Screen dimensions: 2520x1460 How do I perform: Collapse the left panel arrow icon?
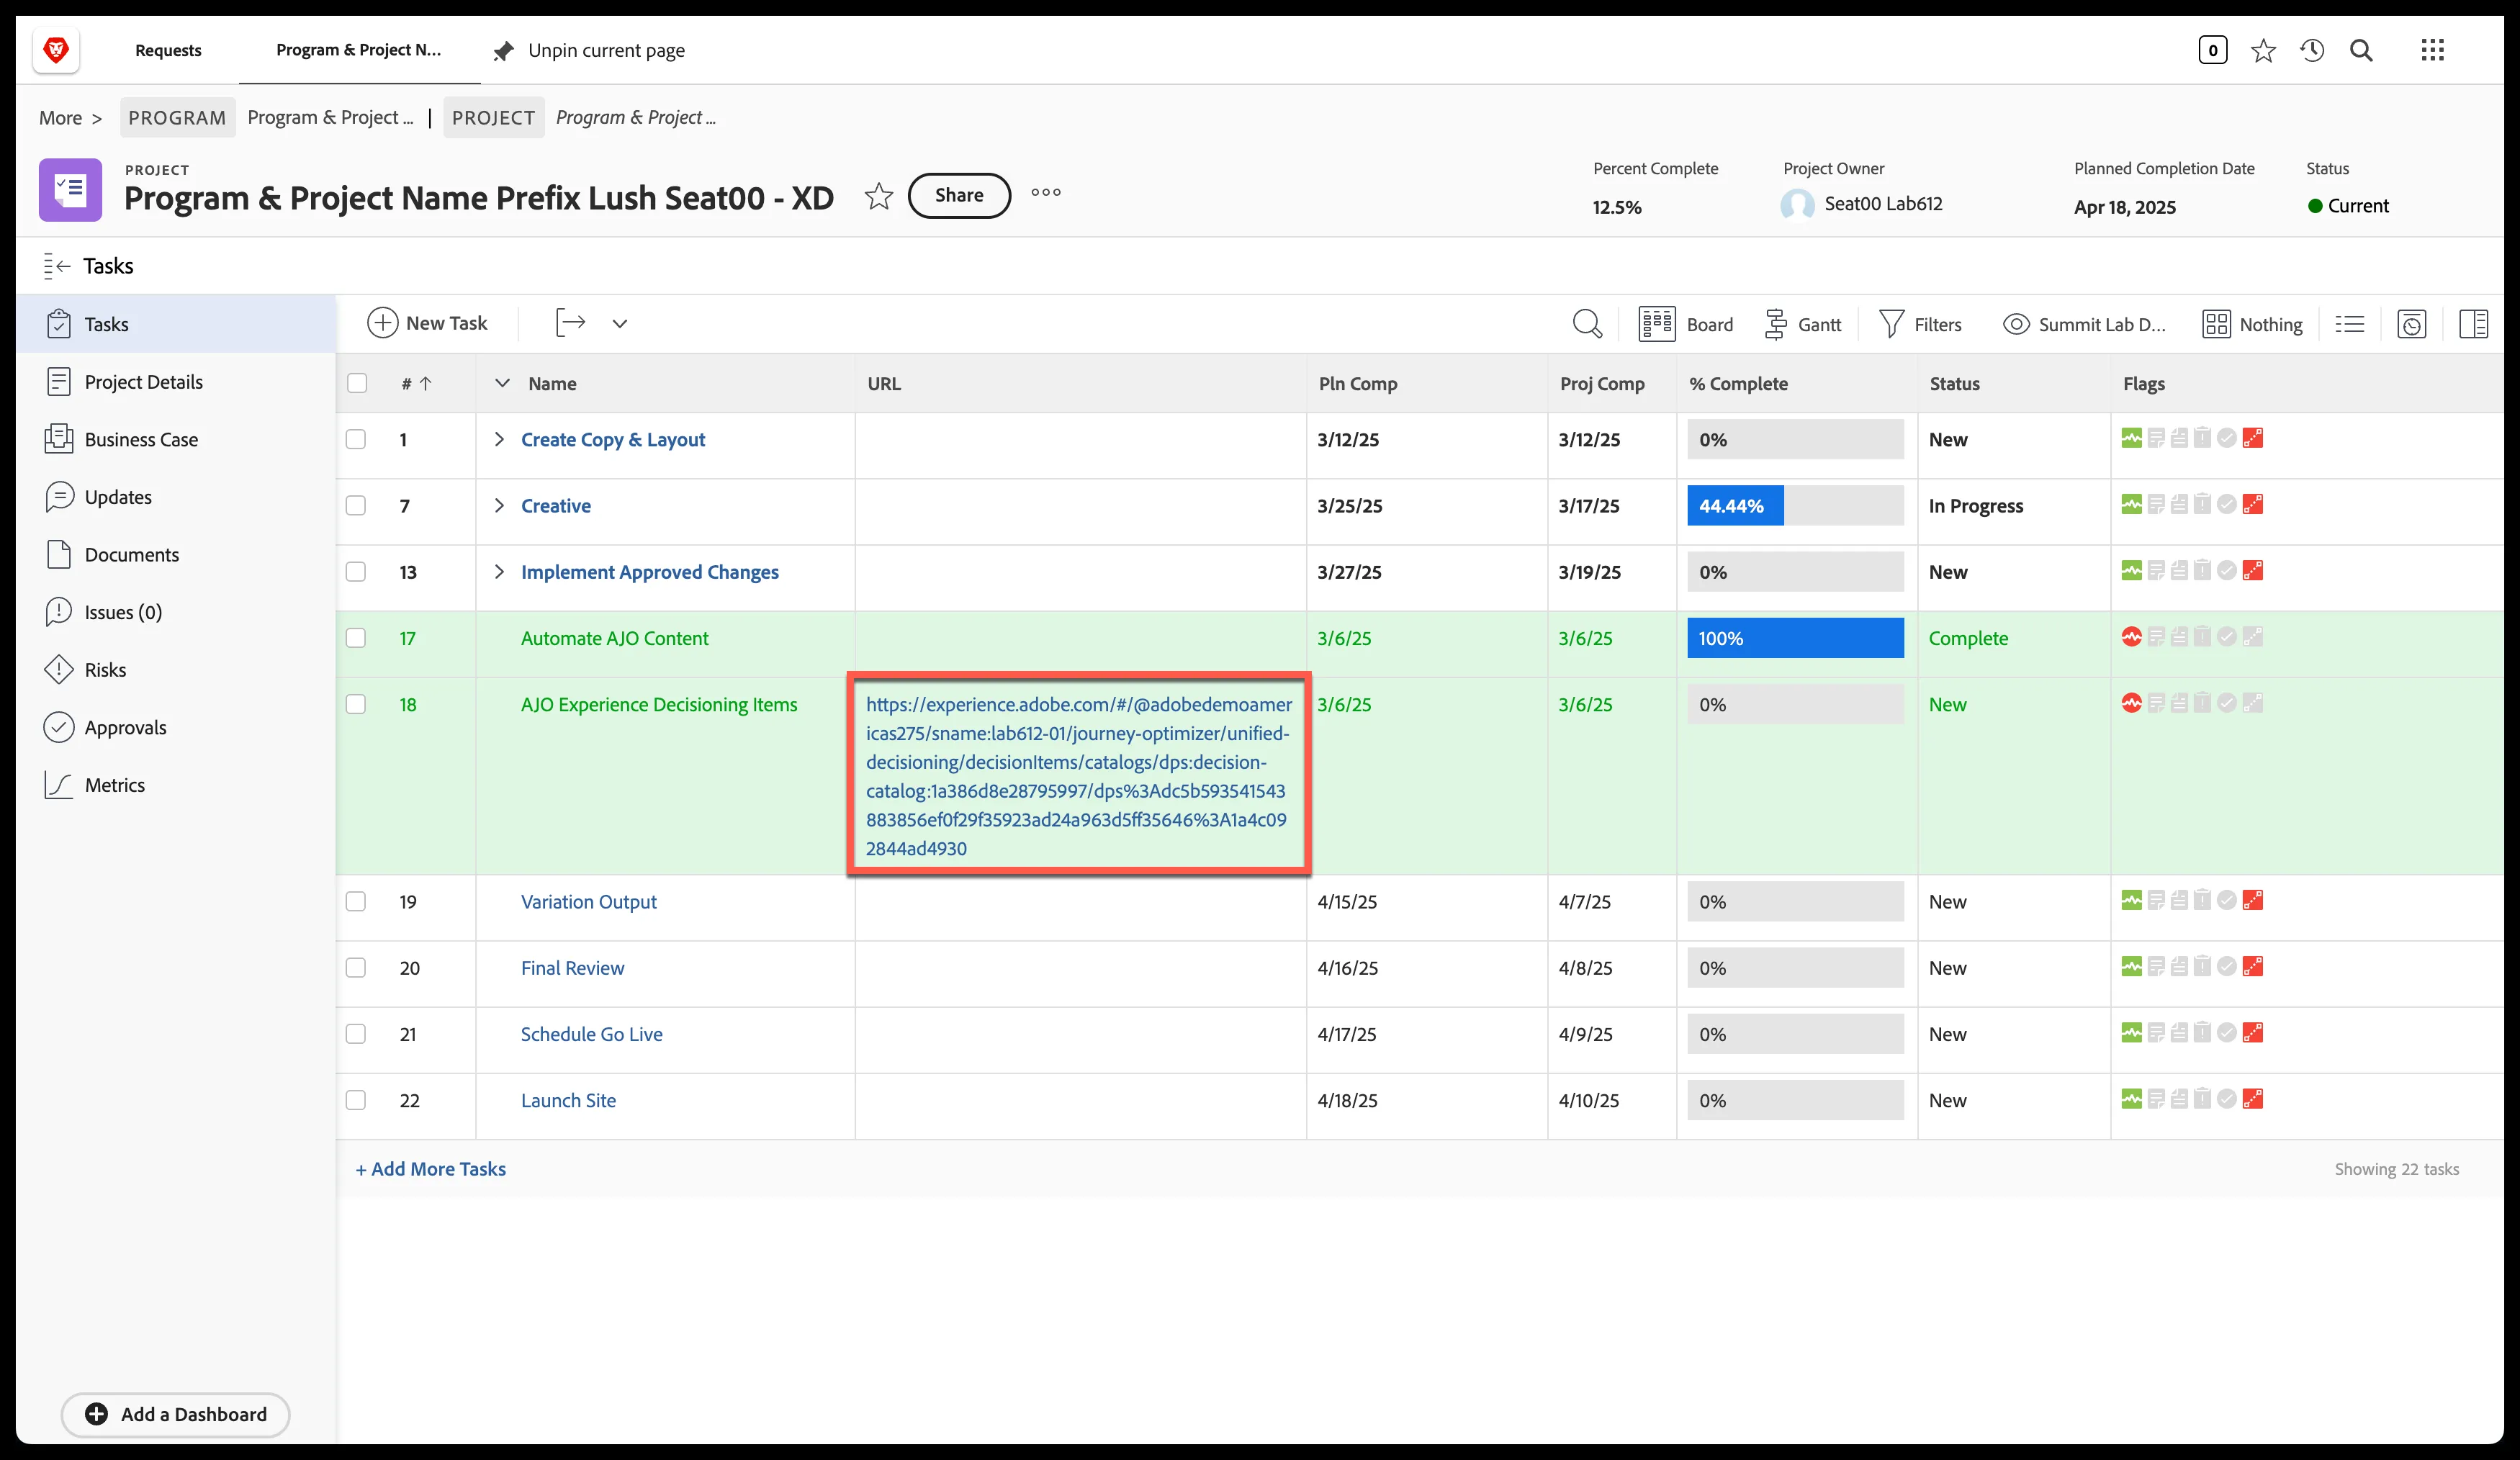click(x=57, y=265)
